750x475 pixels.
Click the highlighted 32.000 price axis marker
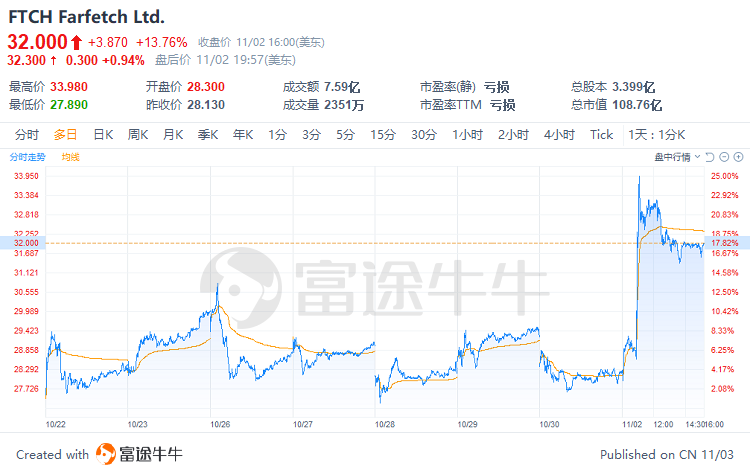pyautogui.click(x=22, y=243)
